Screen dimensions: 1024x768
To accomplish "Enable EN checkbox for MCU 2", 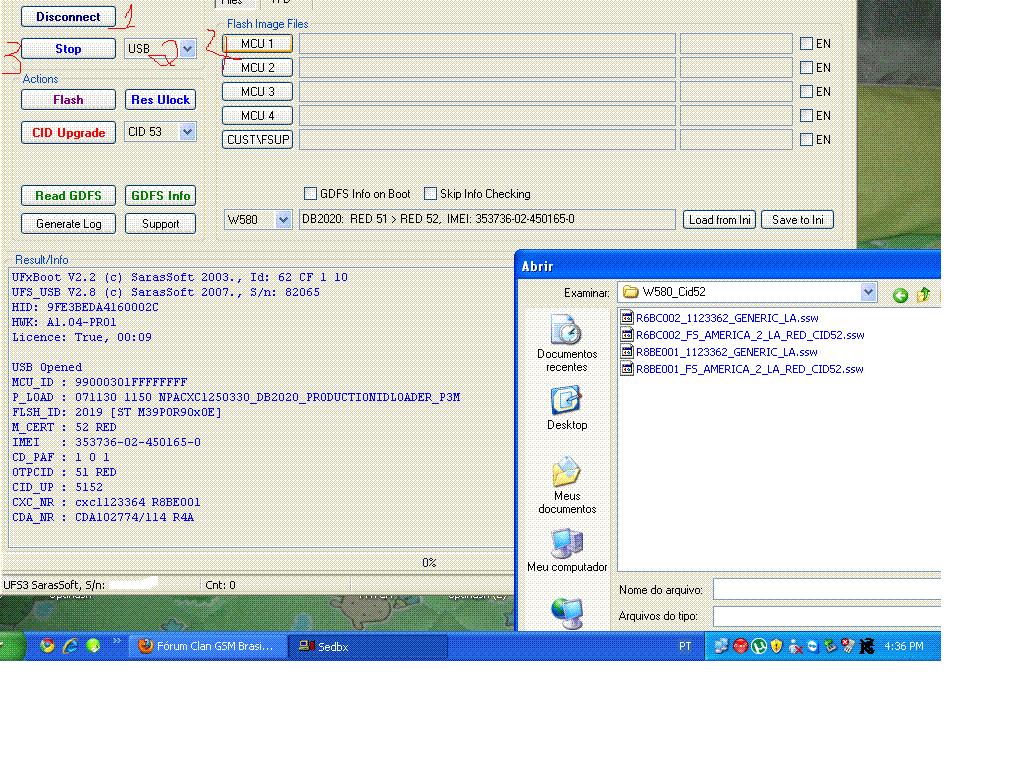I will pos(807,68).
